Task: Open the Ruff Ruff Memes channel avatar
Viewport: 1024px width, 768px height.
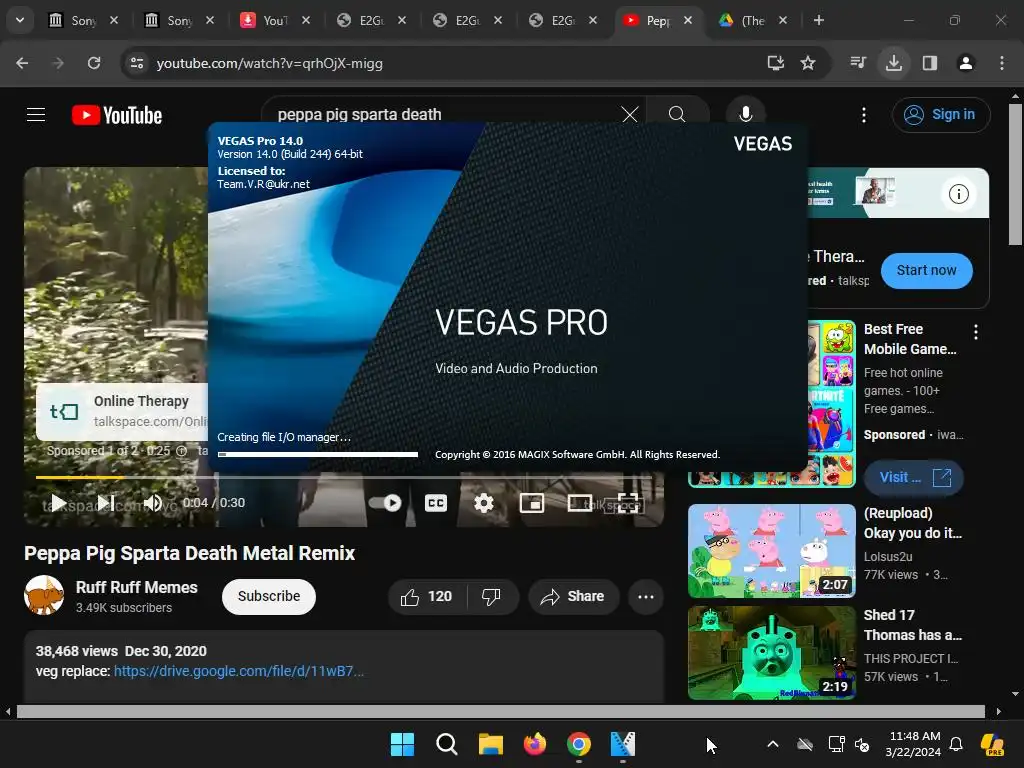Action: tap(44, 595)
